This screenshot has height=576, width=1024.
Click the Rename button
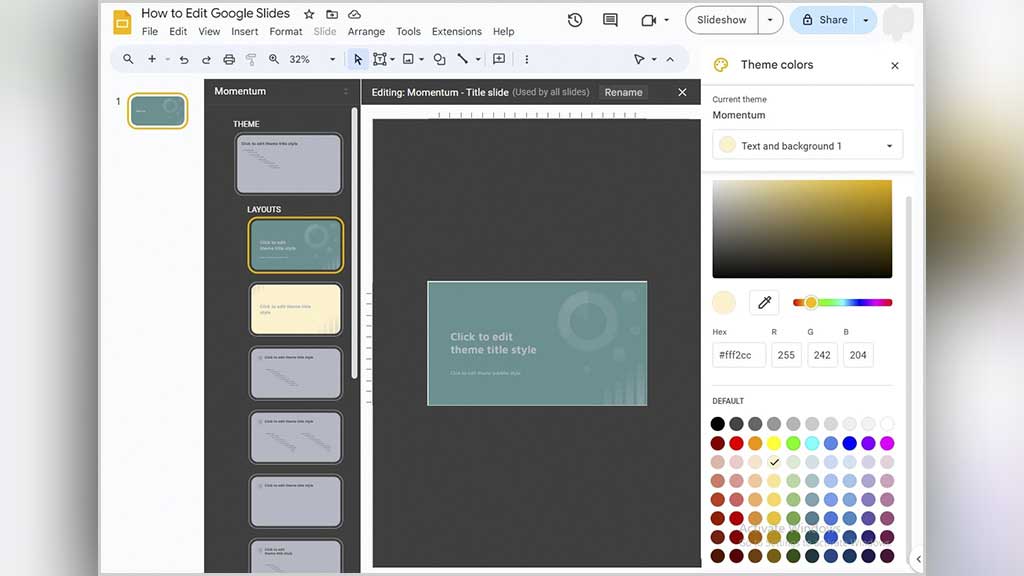[623, 92]
